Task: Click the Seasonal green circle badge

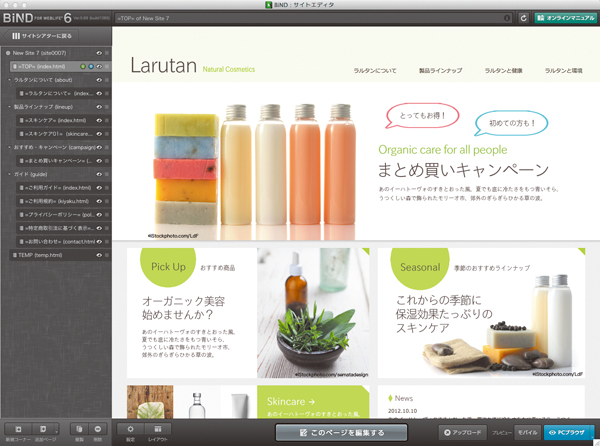Action: tap(420, 268)
